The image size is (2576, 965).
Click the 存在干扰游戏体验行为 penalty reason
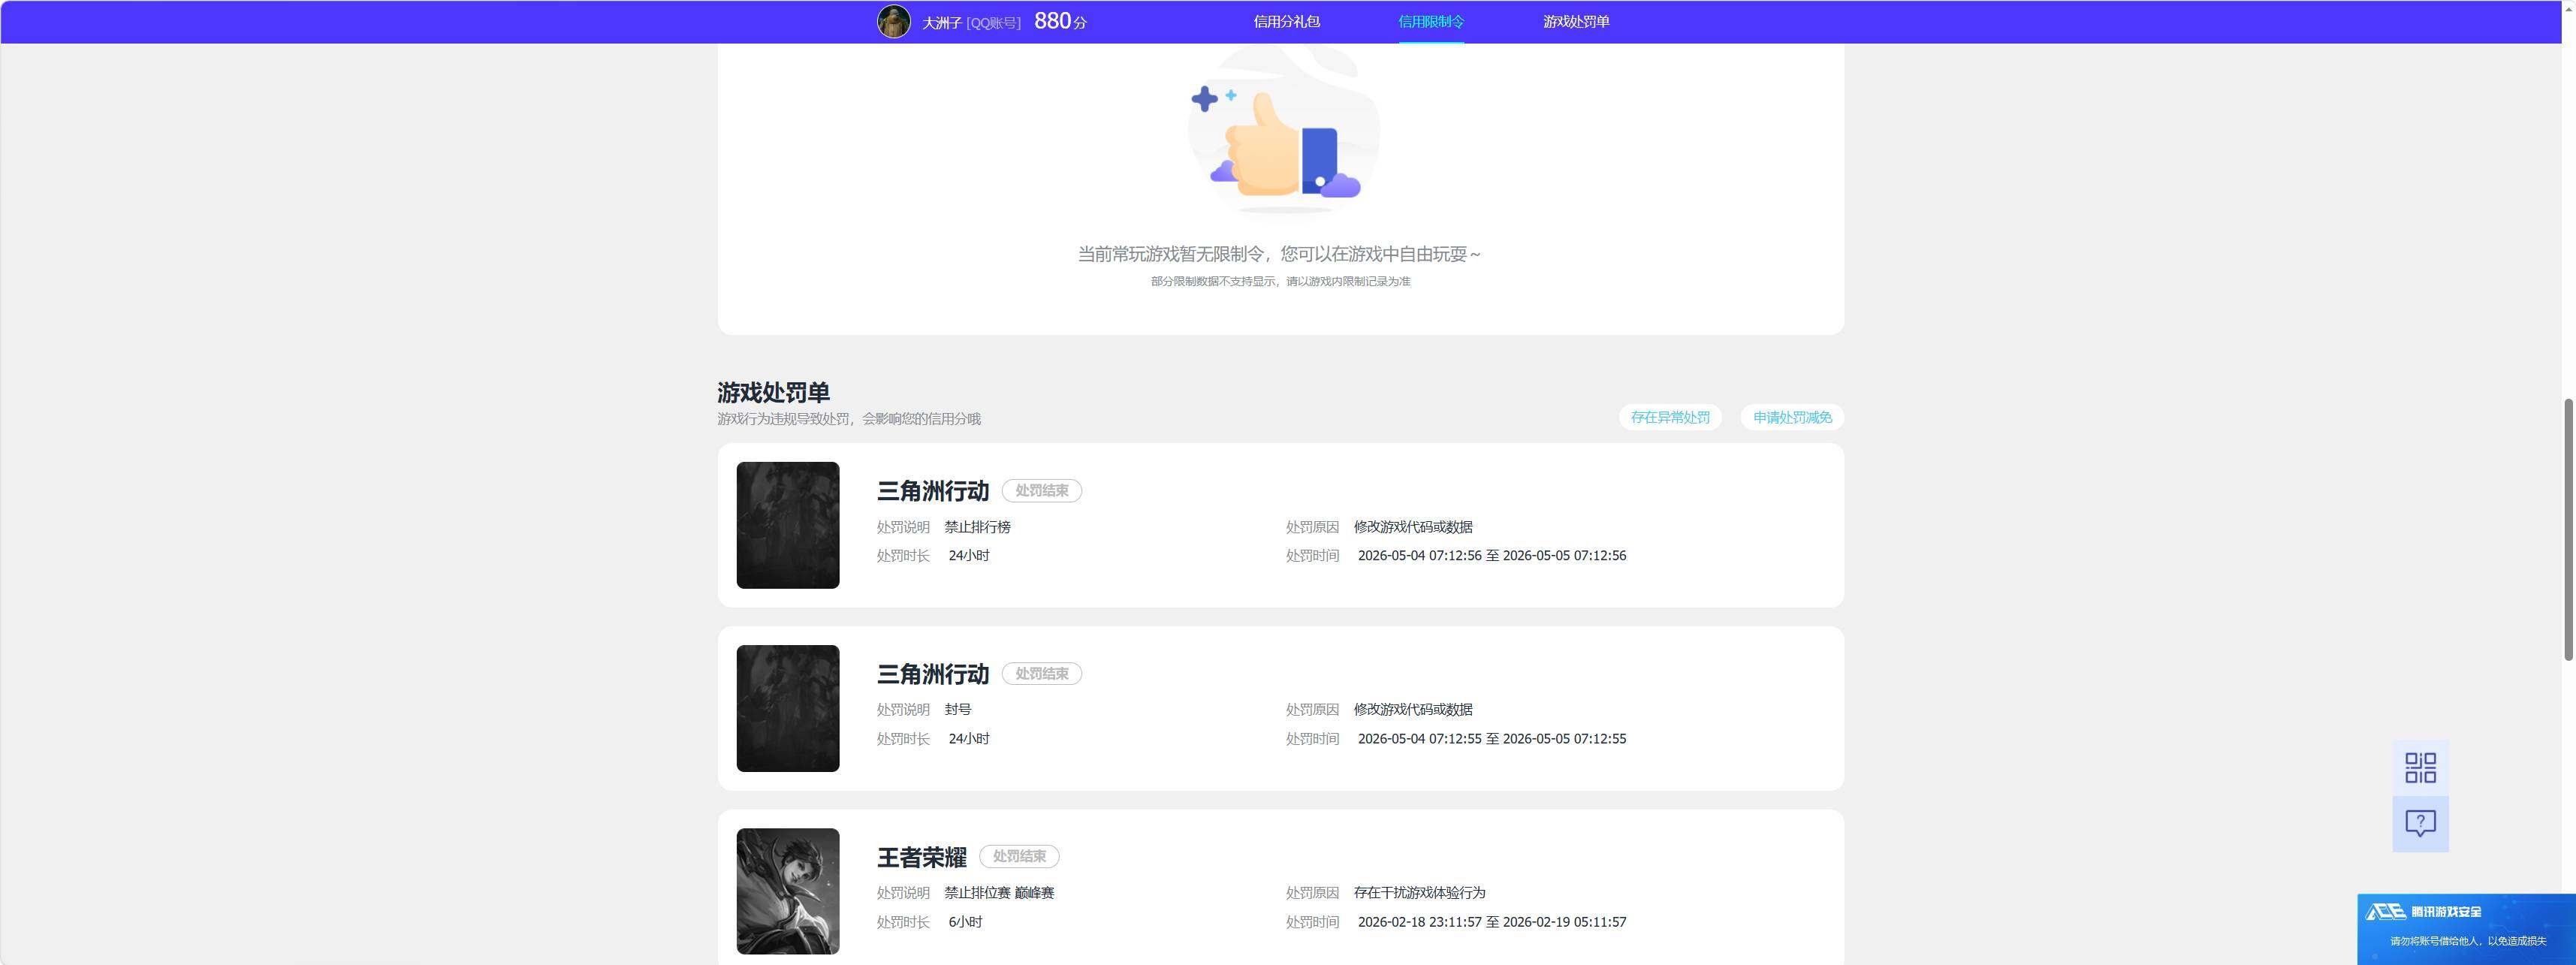click(1419, 892)
